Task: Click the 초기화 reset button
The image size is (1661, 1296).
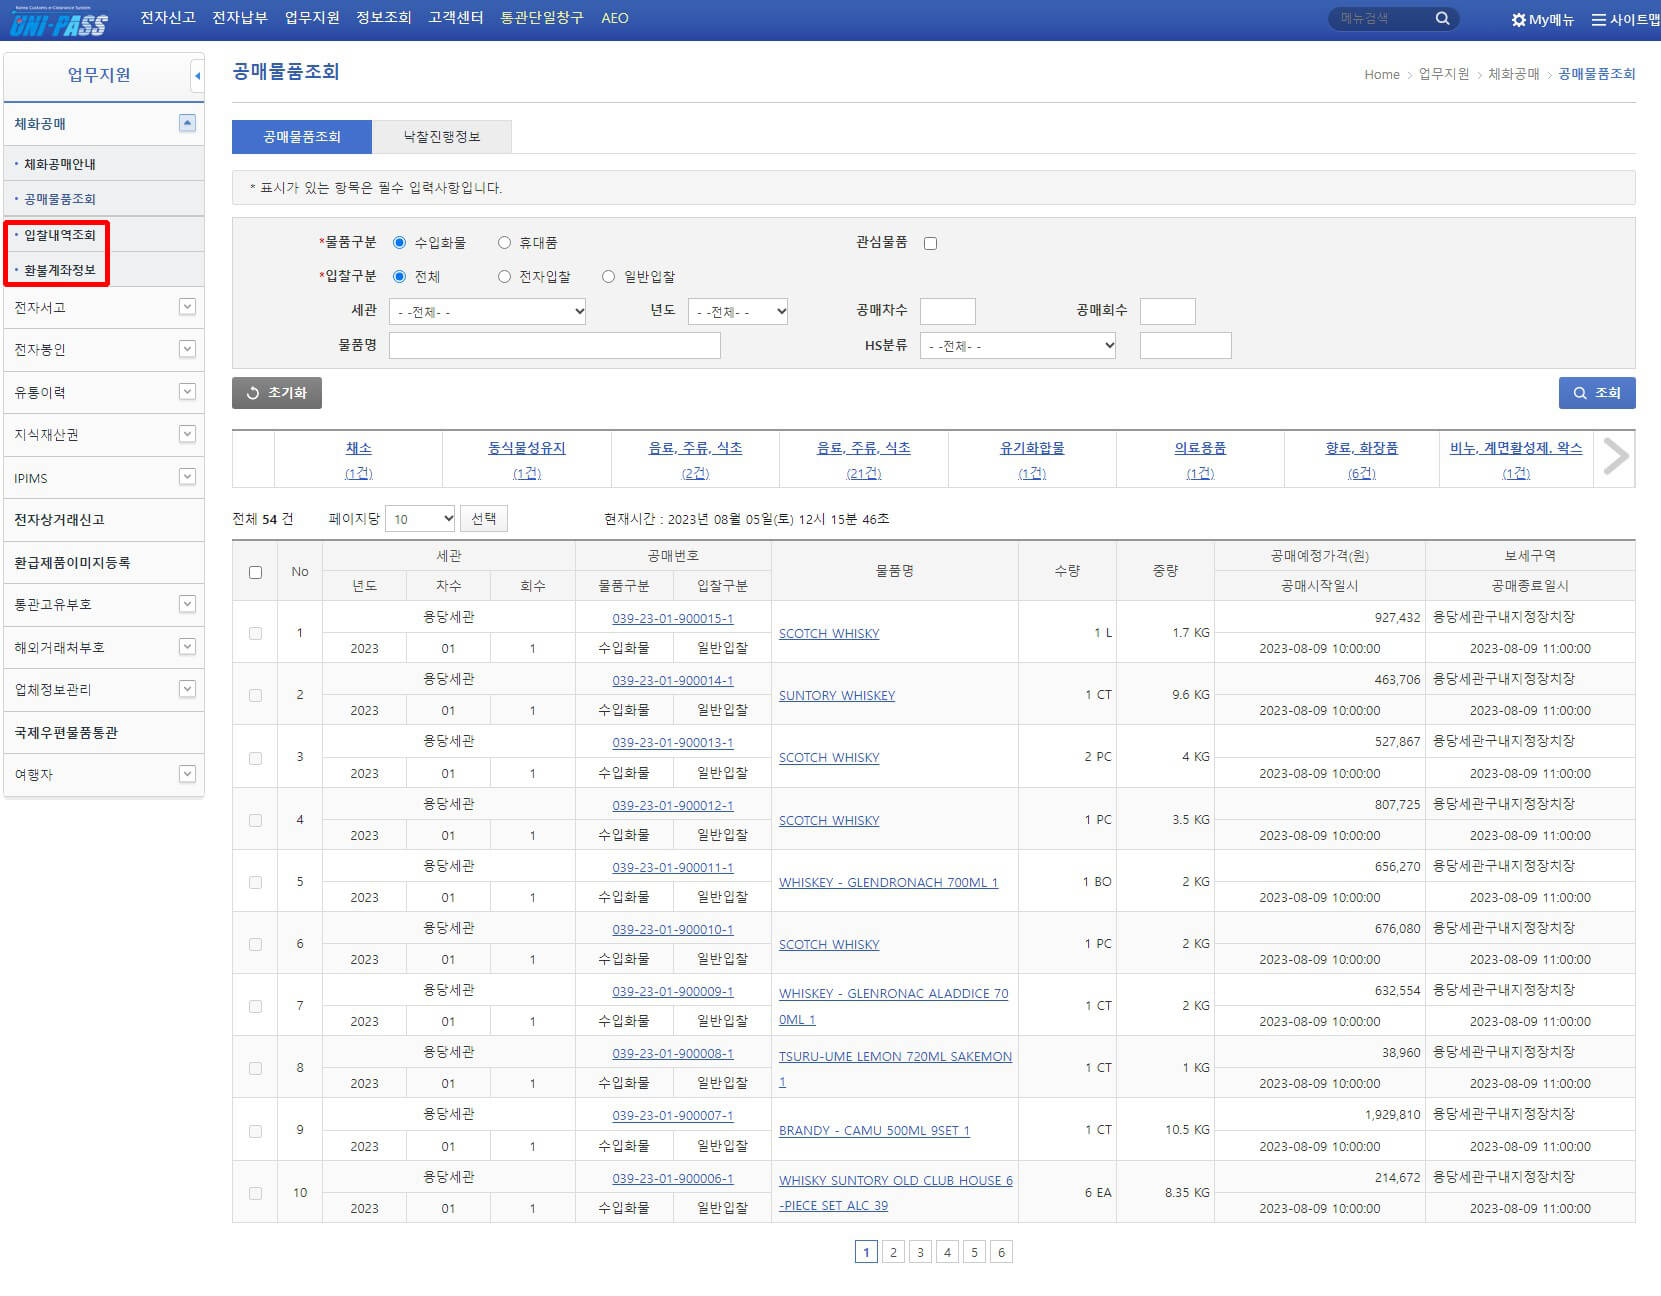Action: point(277,393)
